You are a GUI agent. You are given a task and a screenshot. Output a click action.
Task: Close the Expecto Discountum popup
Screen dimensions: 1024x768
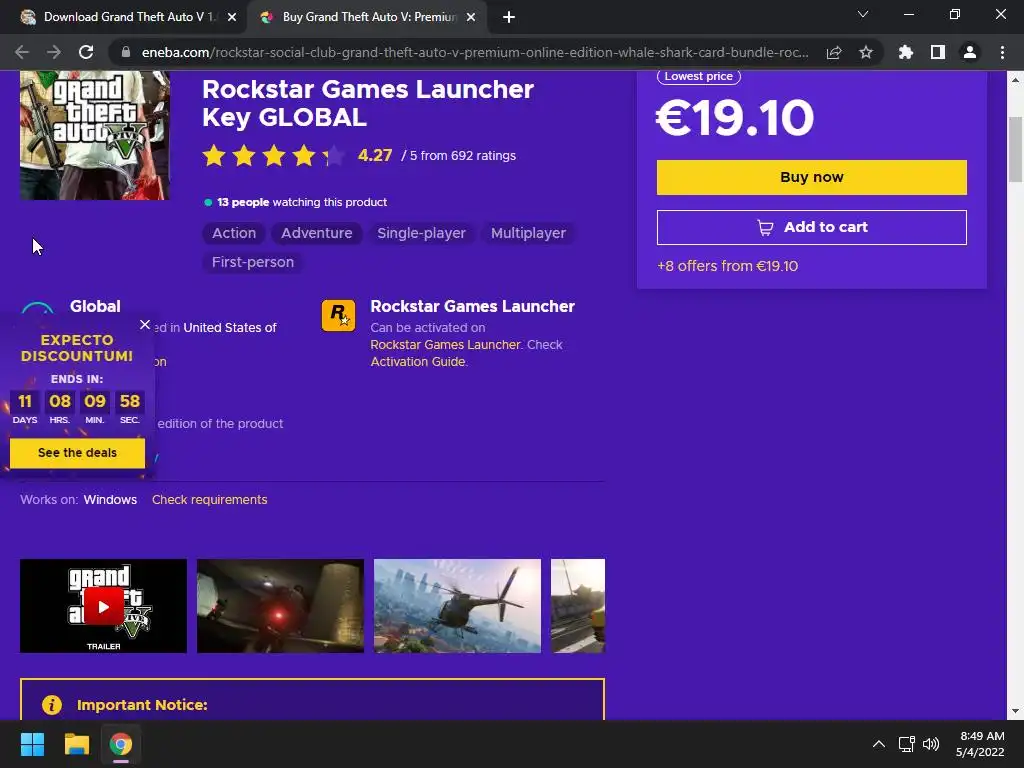[x=145, y=325]
